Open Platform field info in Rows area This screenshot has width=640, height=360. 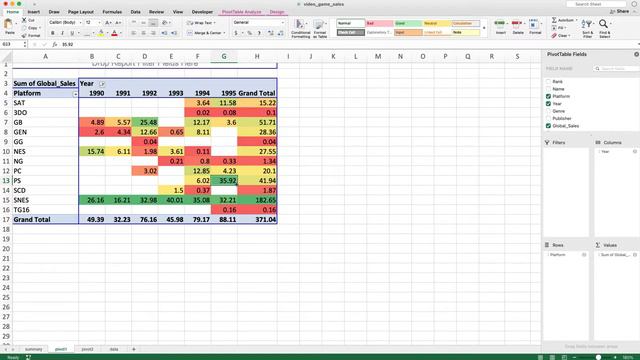tap(584, 255)
